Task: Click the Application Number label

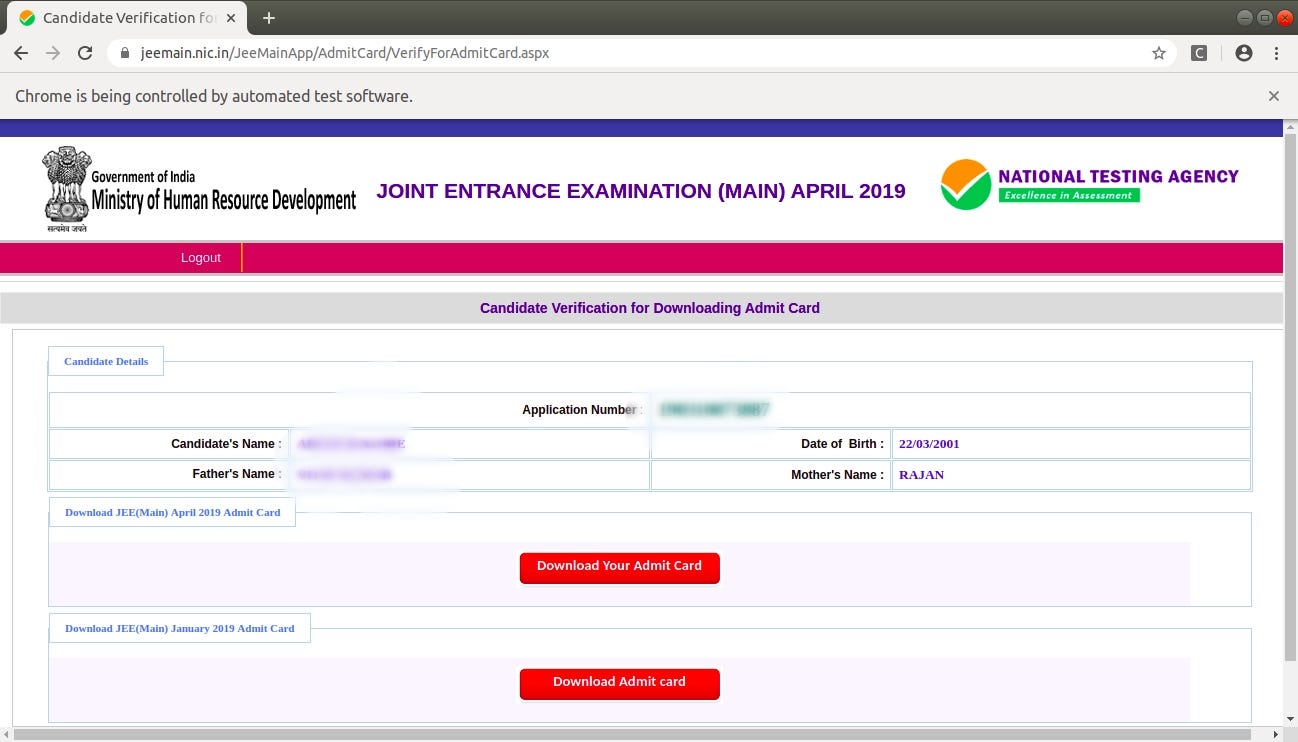Action: [581, 410]
